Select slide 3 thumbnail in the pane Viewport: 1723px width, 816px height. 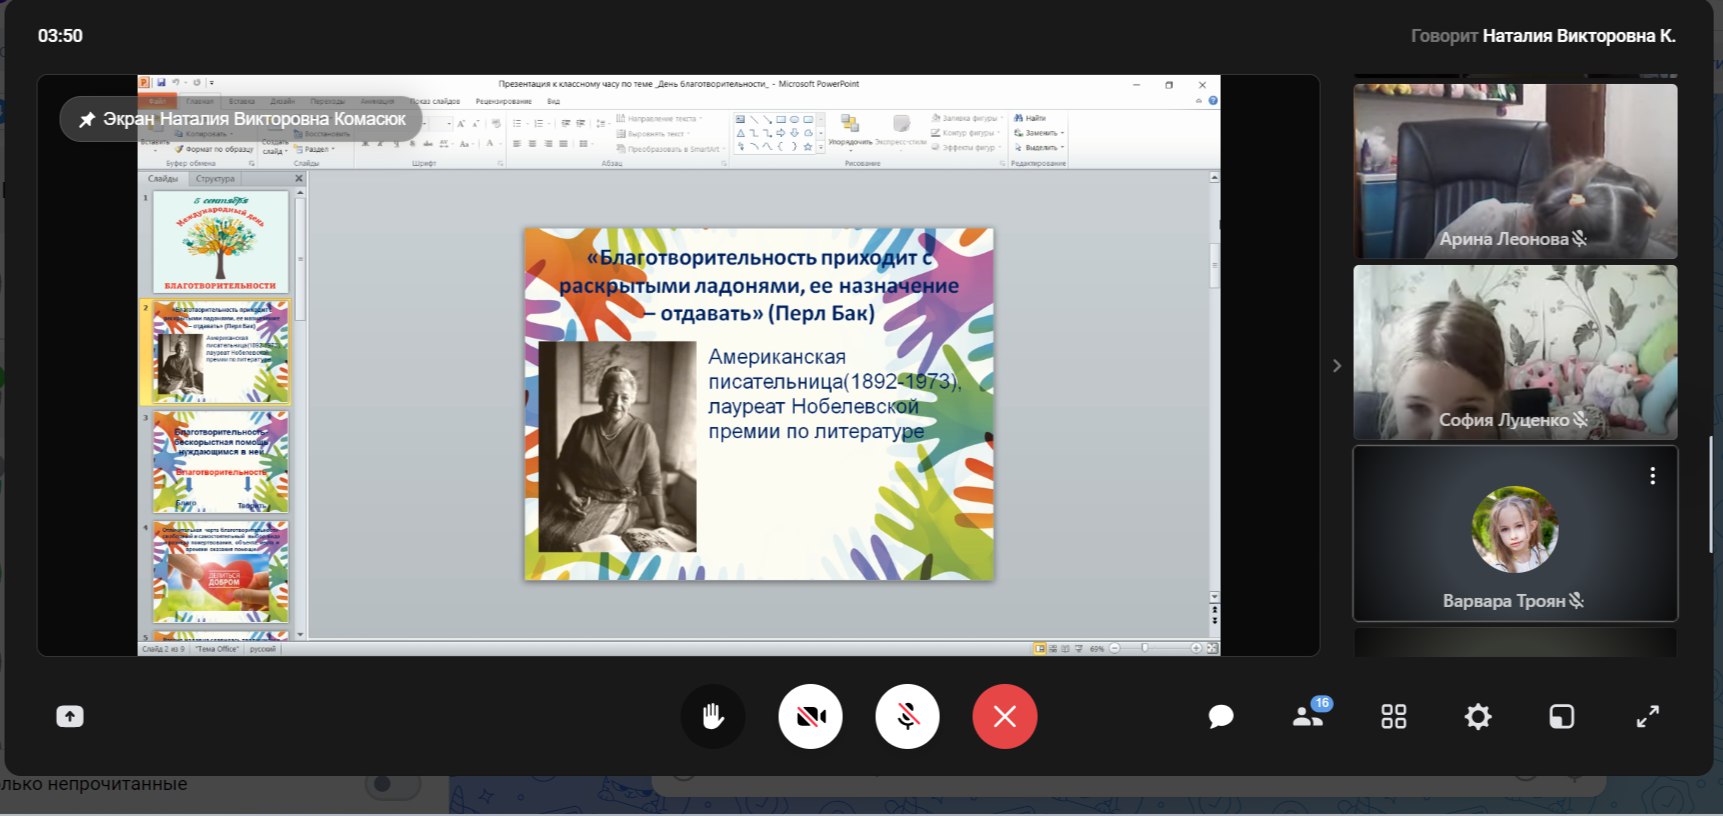(x=220, y=462)
